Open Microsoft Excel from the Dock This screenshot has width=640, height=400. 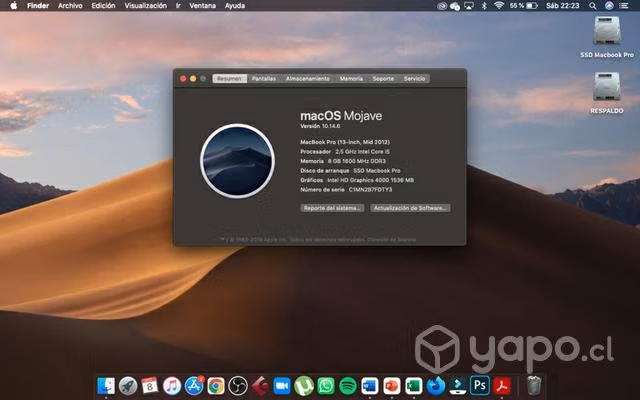[413, 385]
